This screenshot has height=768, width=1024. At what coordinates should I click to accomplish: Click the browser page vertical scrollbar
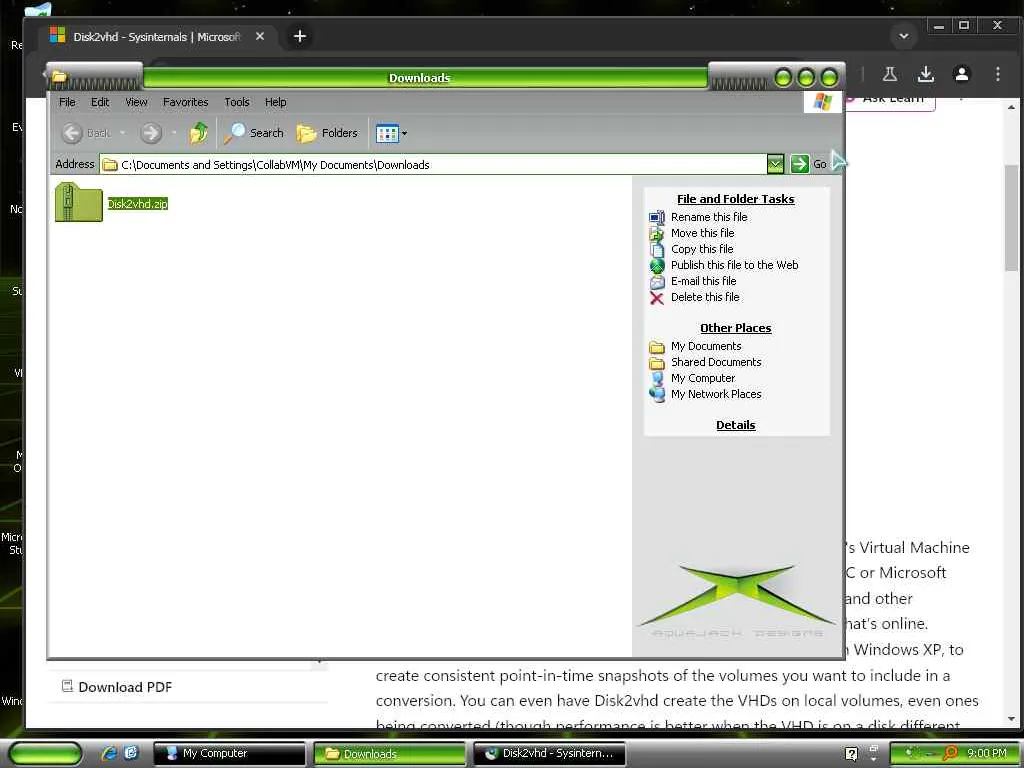pyautogui.click(x=1011, y=218)
